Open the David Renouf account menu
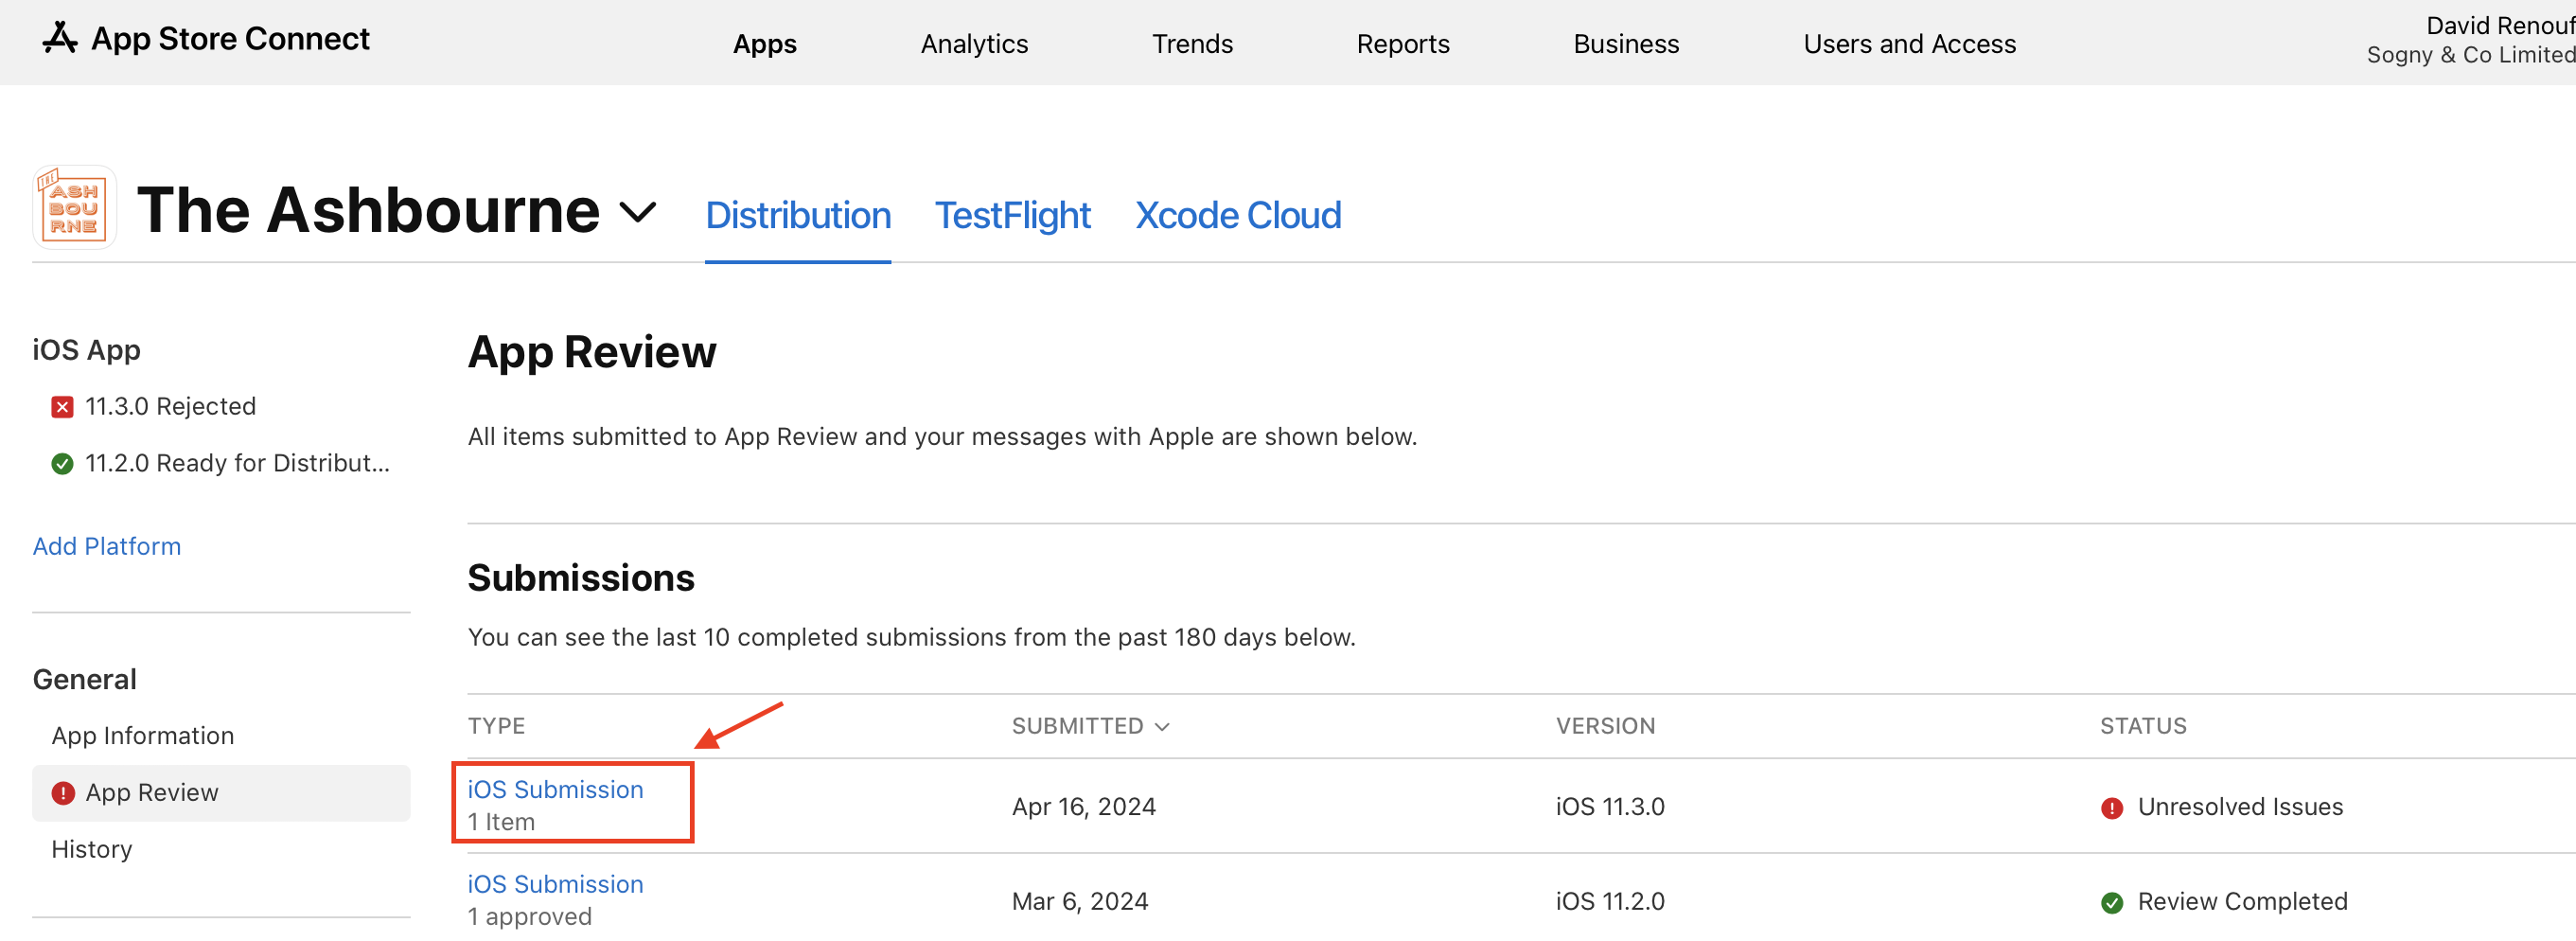Screen dimensions: 2576x941 pyautogui.click(x=2470, y=40)
